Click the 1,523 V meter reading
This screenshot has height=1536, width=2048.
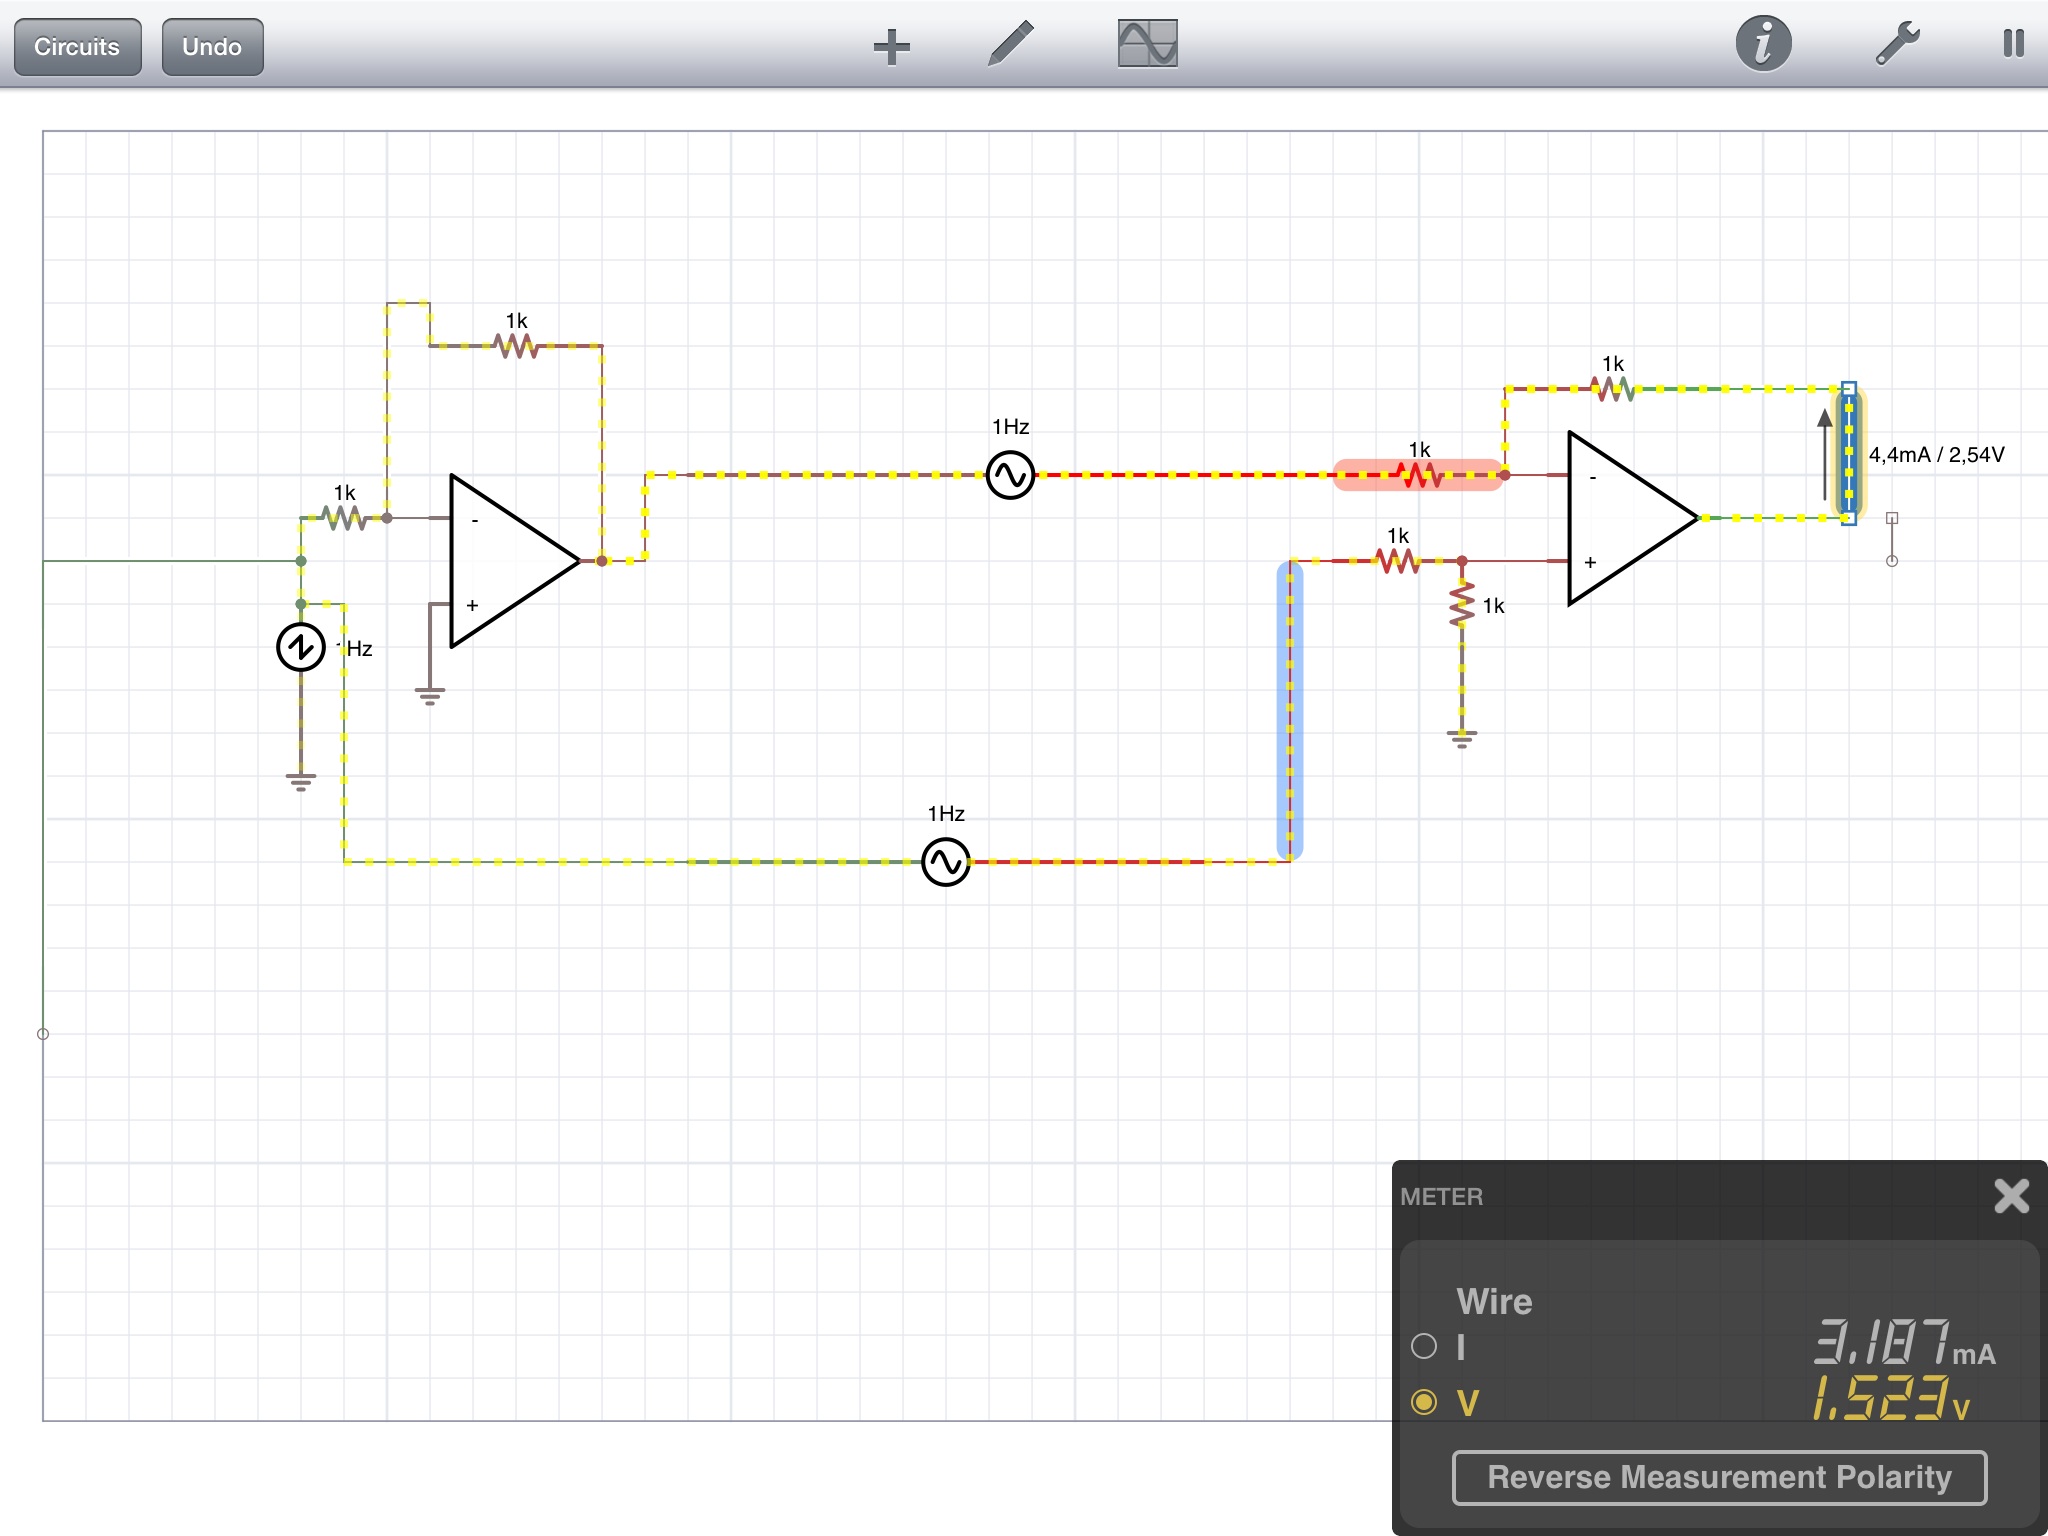click(1890, 1398)
